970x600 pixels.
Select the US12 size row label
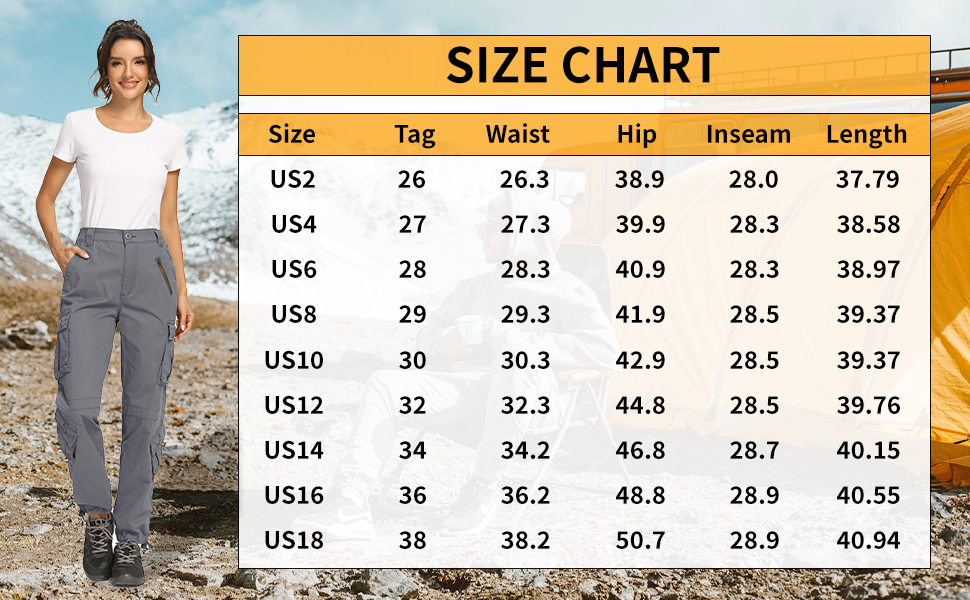click(294, 405)
